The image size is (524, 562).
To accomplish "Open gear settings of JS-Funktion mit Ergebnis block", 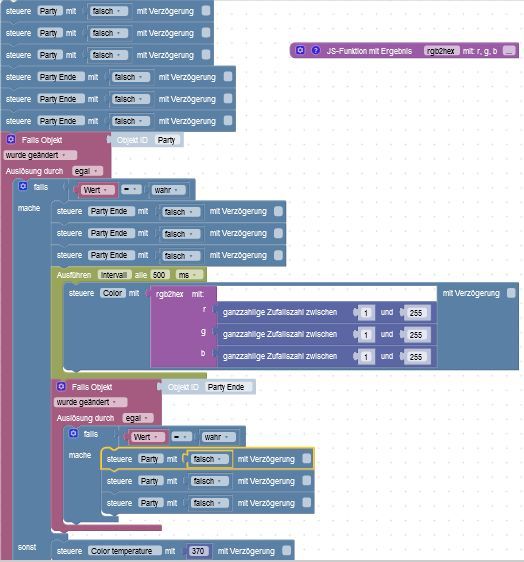I will point(300,51).
